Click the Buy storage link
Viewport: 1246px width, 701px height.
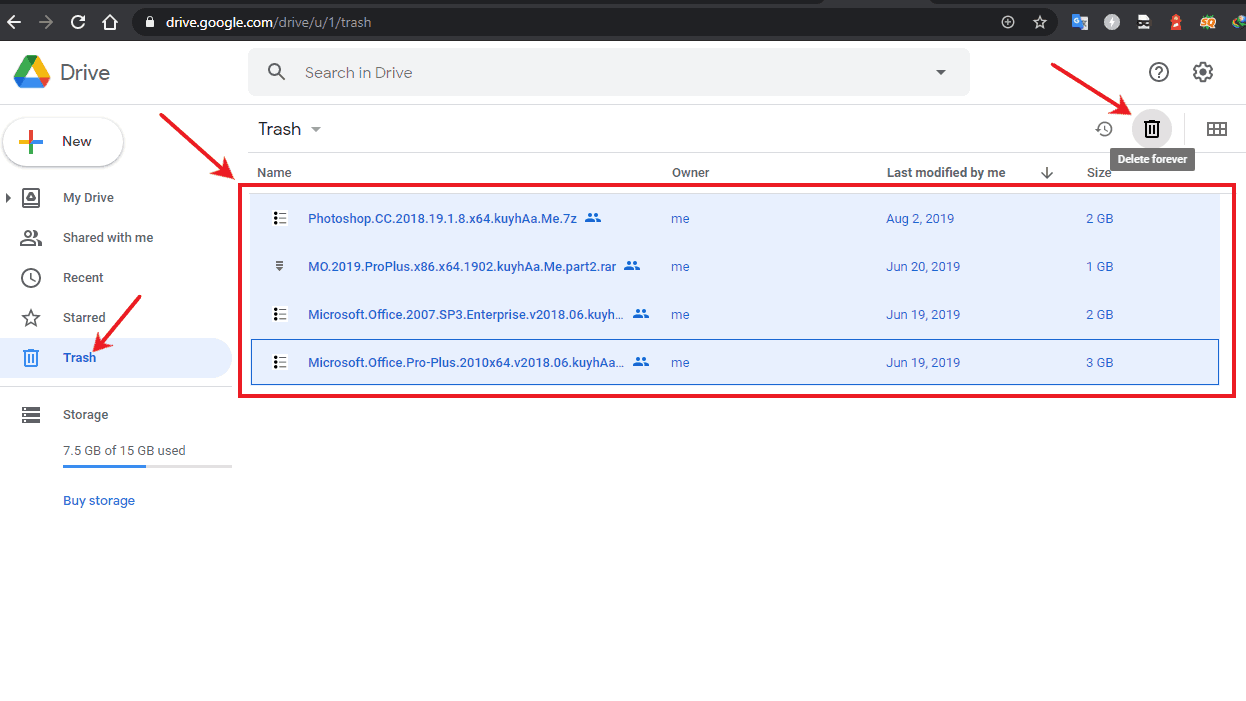(99, 501)
